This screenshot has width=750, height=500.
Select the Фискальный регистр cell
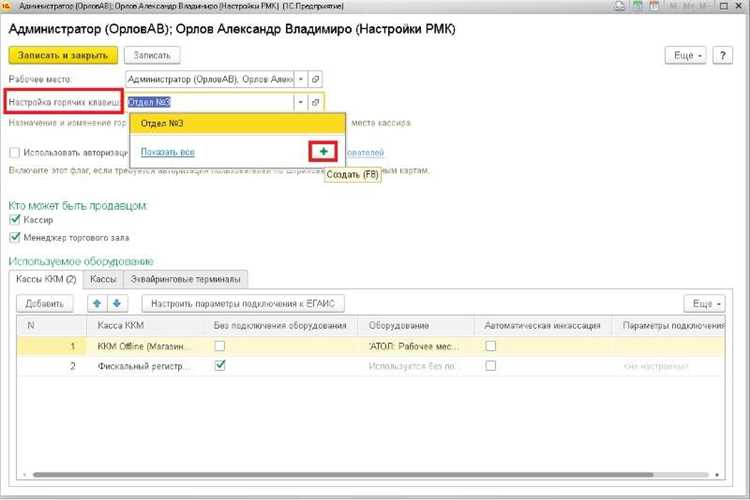[145, 366]
